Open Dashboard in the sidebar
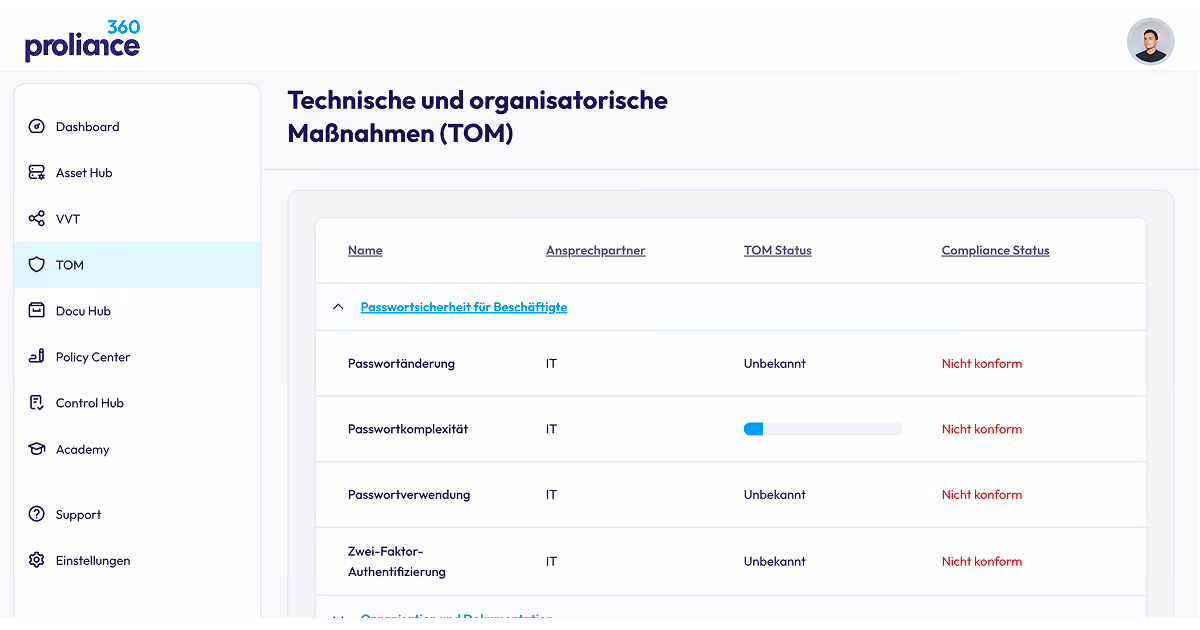Image resolution: width=1200 pixels, height=630 pixels. [x=137, y=127]
